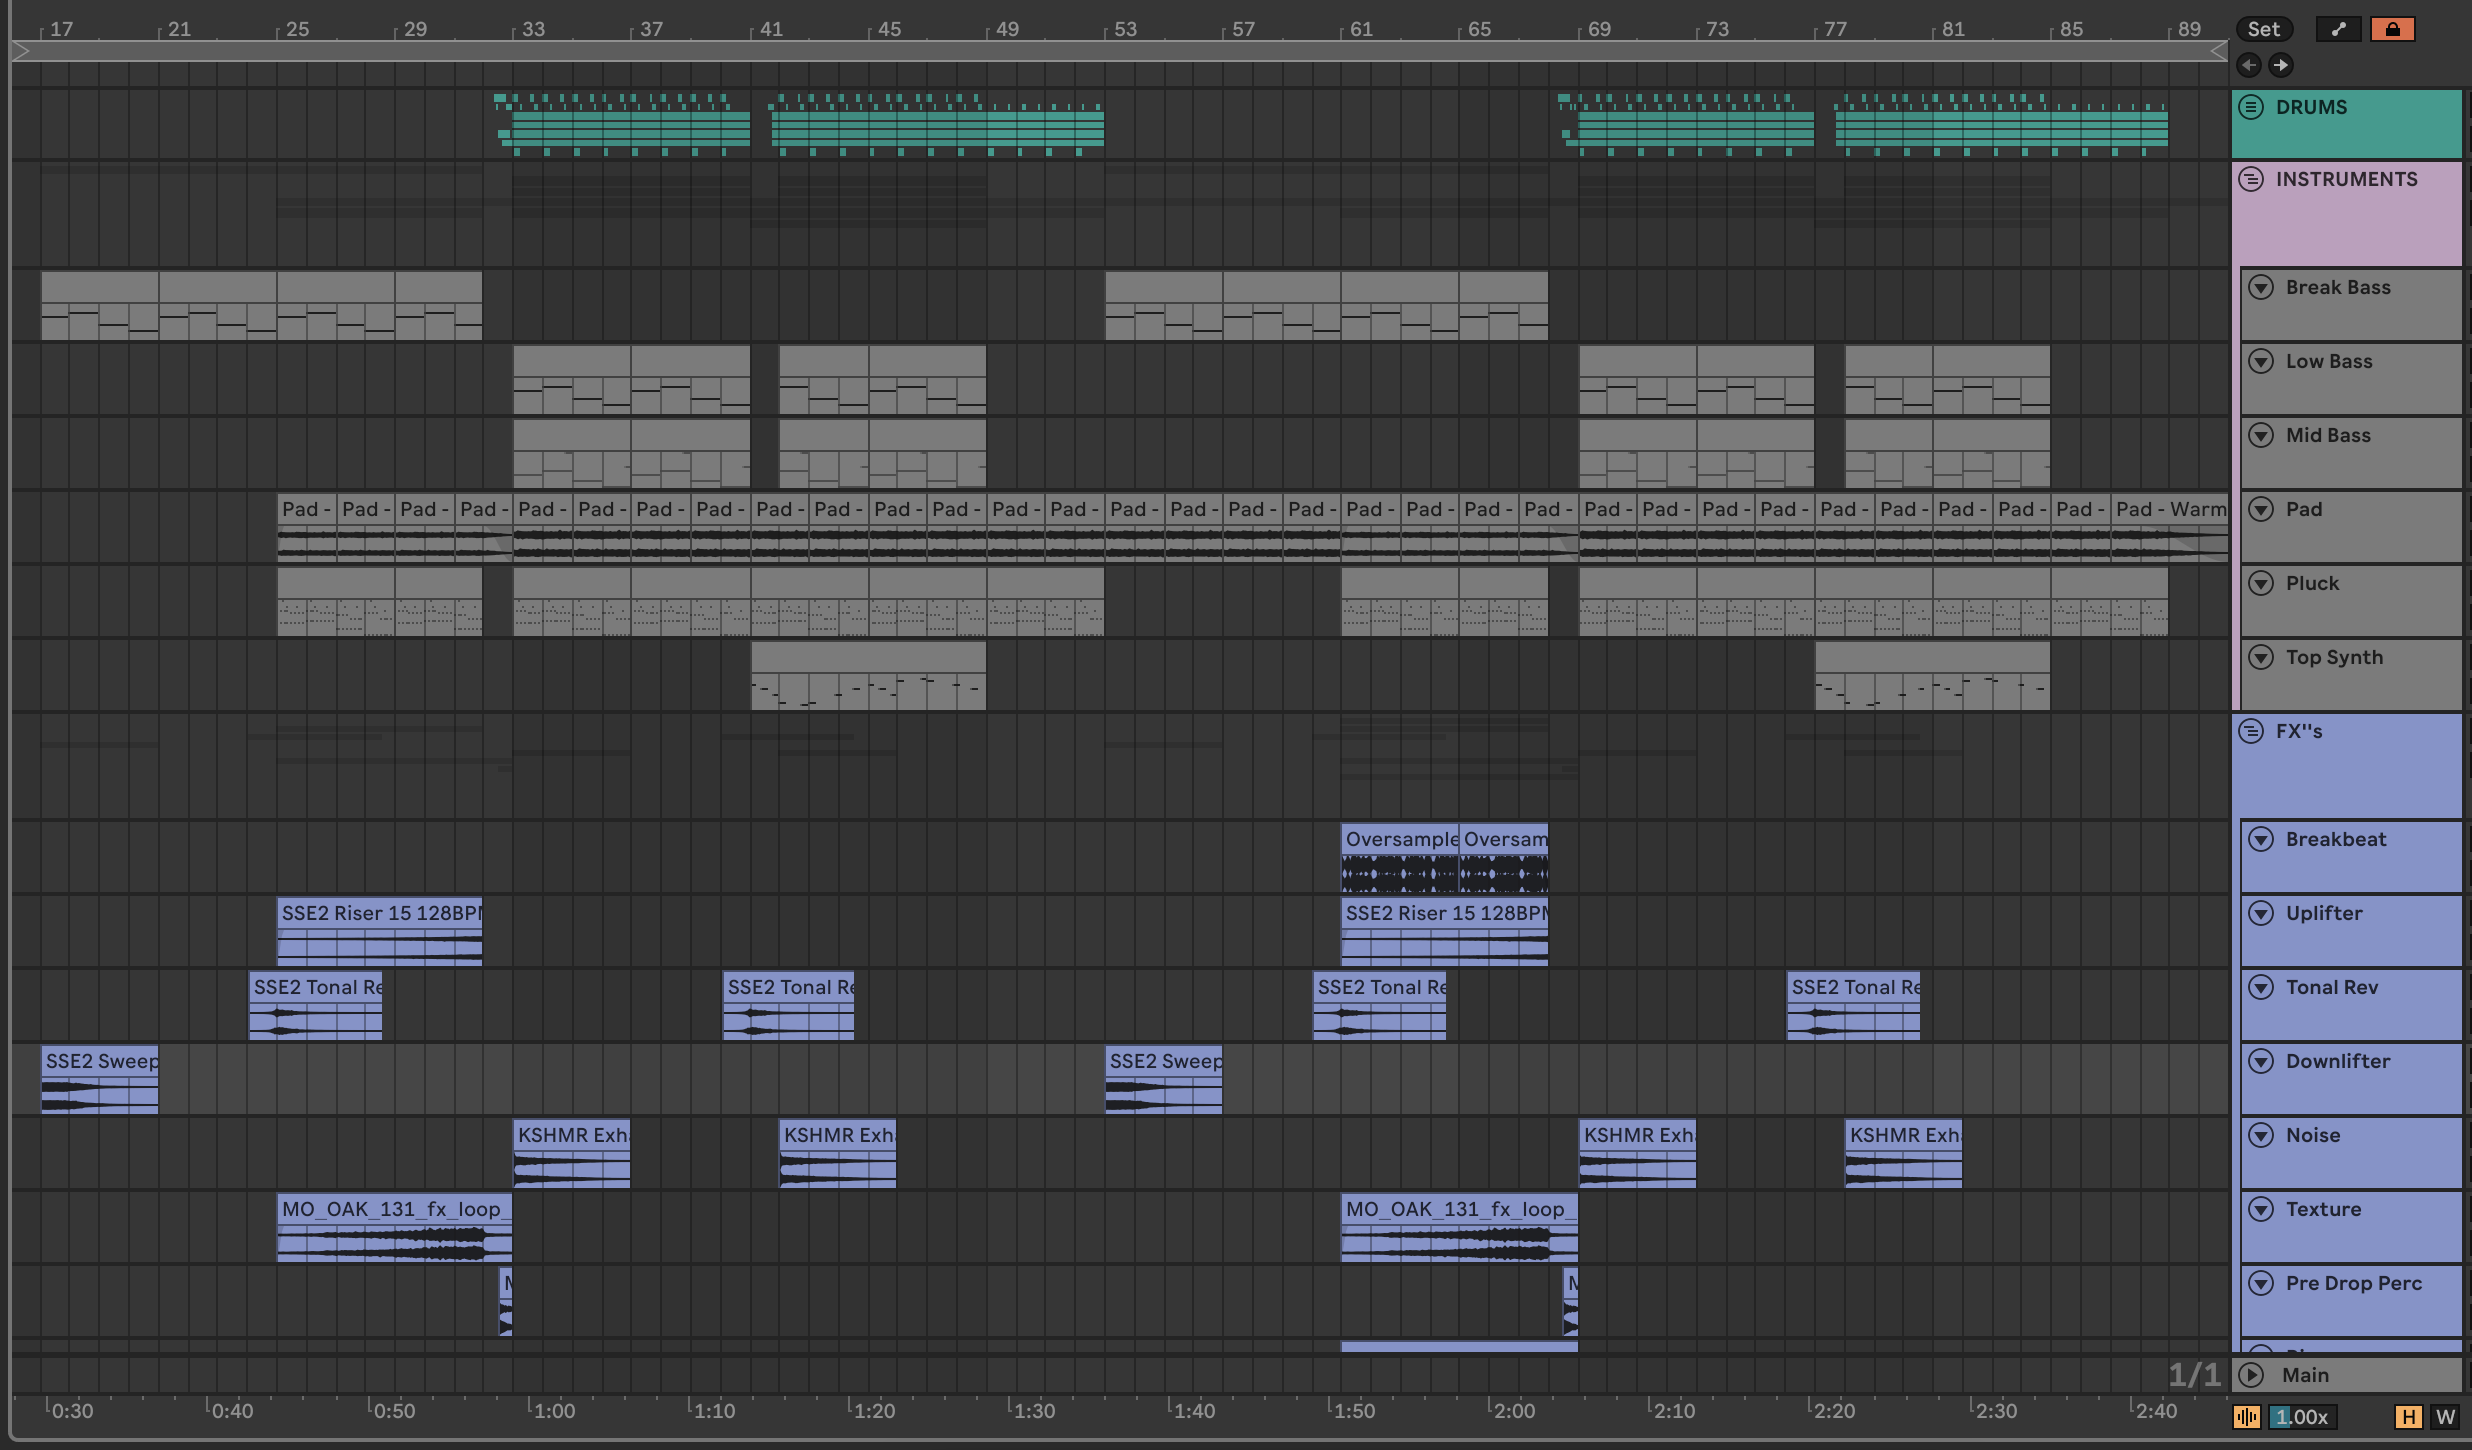
Task: Select the MO_OAK_131_fx_loop clip at bar 25
Action: [395, 1227]
